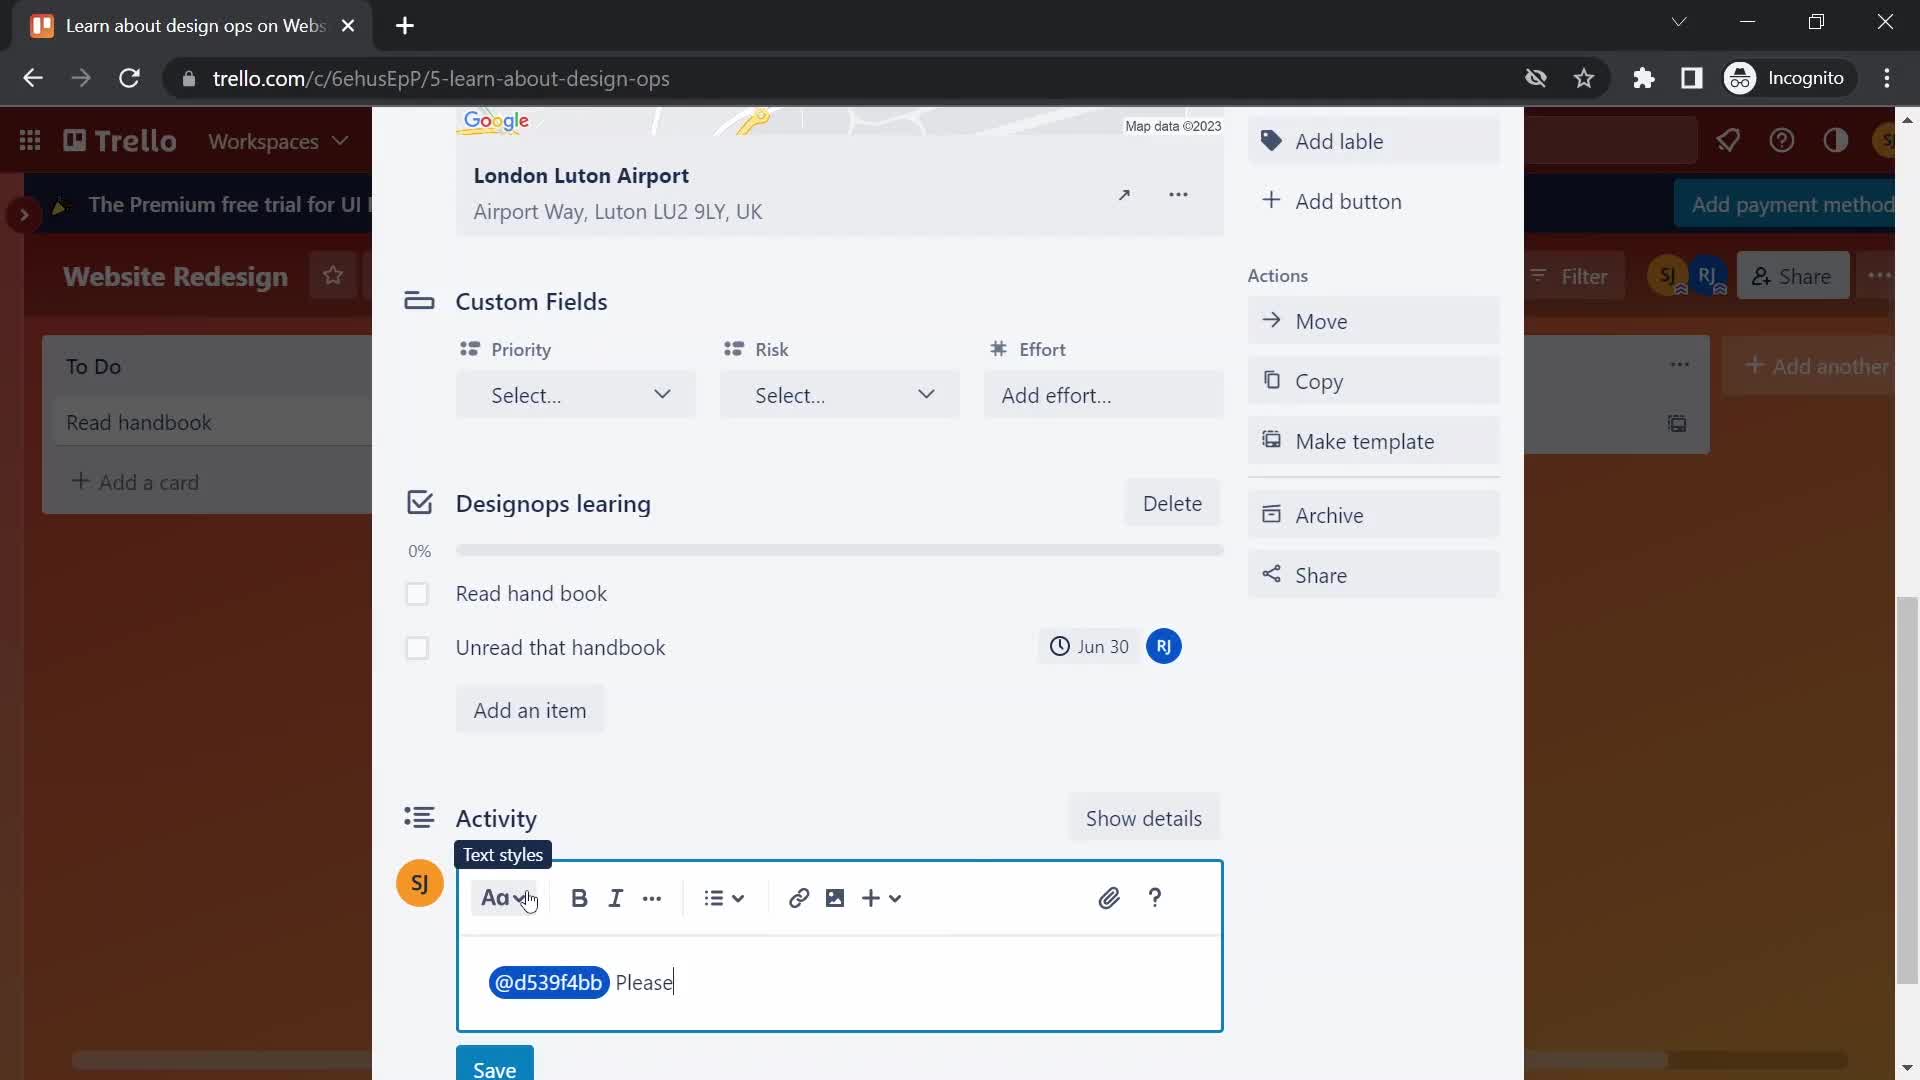Check the Unread that handbook item

417,648
